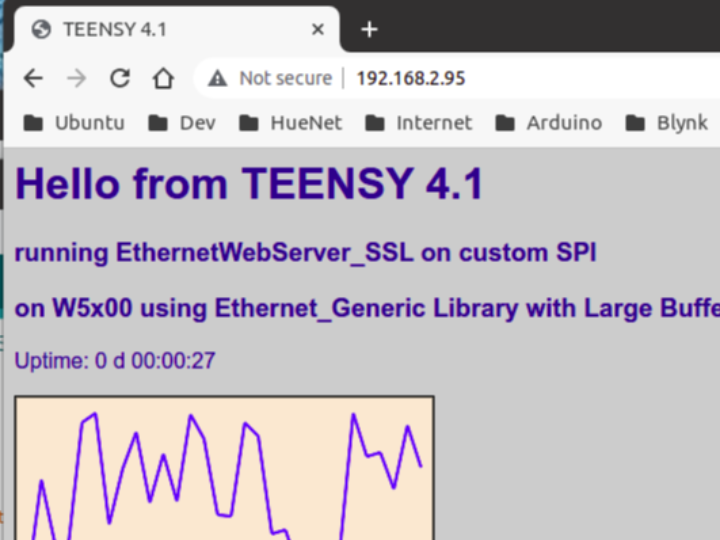Open the Blynk bookmarks folder
Viewport: 720px width, 540px height.
[x=667, y=123]
